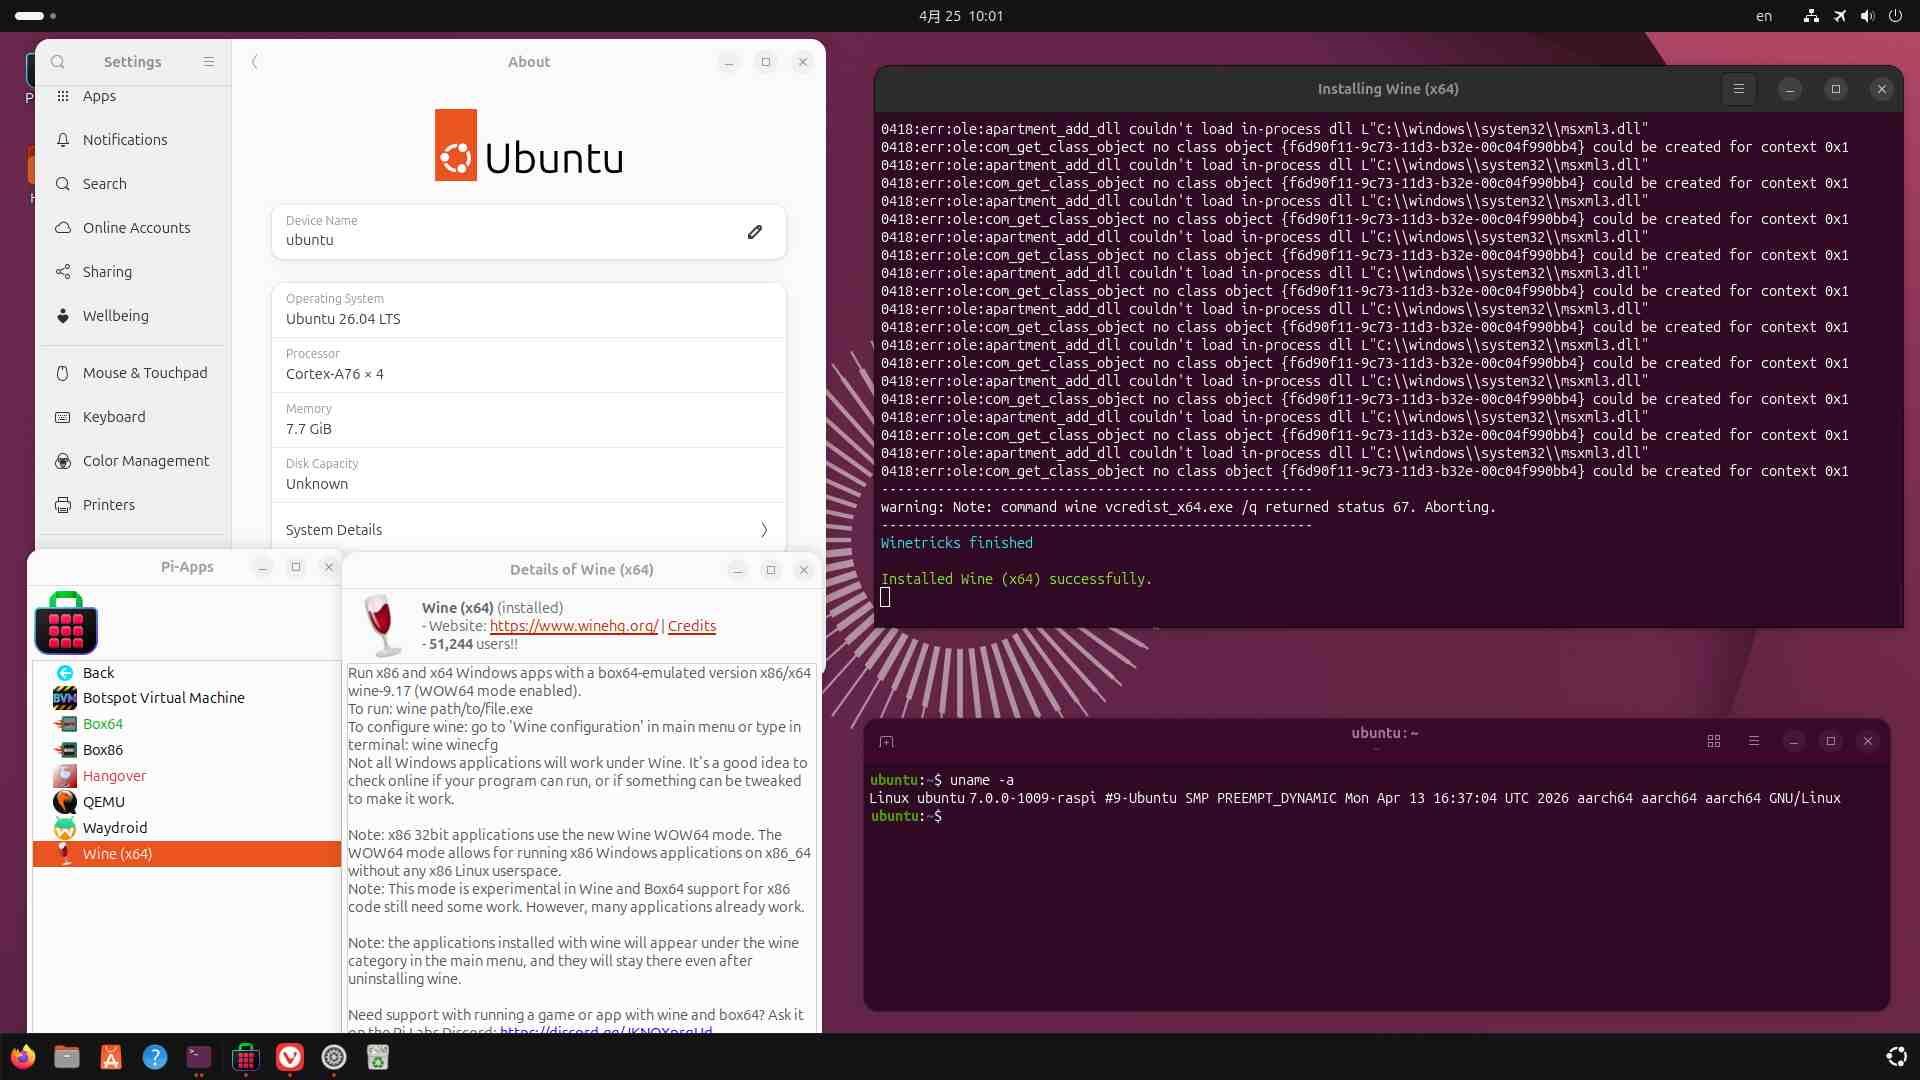Screen dimensions: 1920x1080
Task: Open volume indicator in top bar
Action: [x=1867, y=16]
